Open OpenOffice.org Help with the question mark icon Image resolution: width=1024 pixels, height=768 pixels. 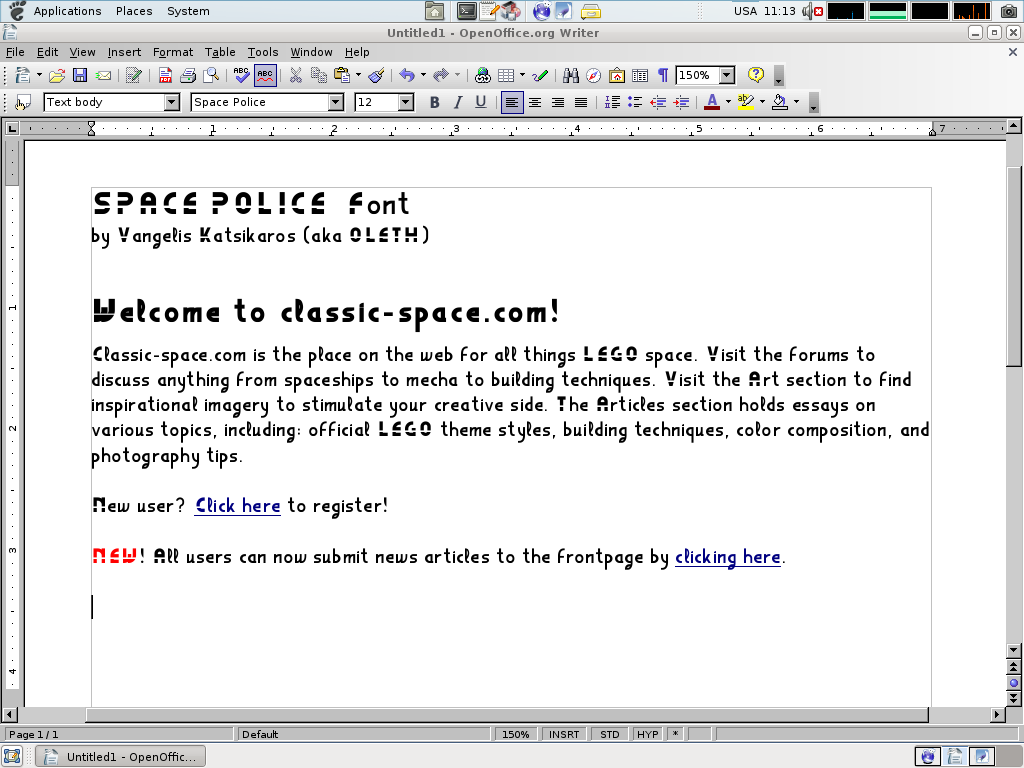[756, 75]
